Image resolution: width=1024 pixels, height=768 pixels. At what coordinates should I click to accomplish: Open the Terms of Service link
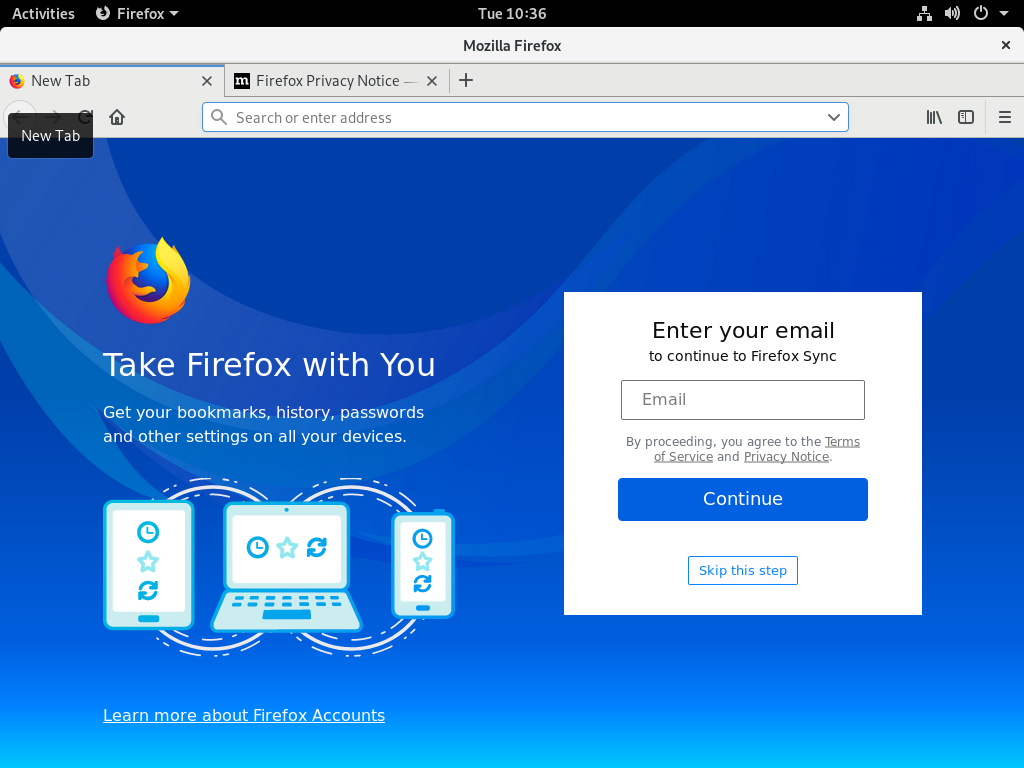coord(842,441)
